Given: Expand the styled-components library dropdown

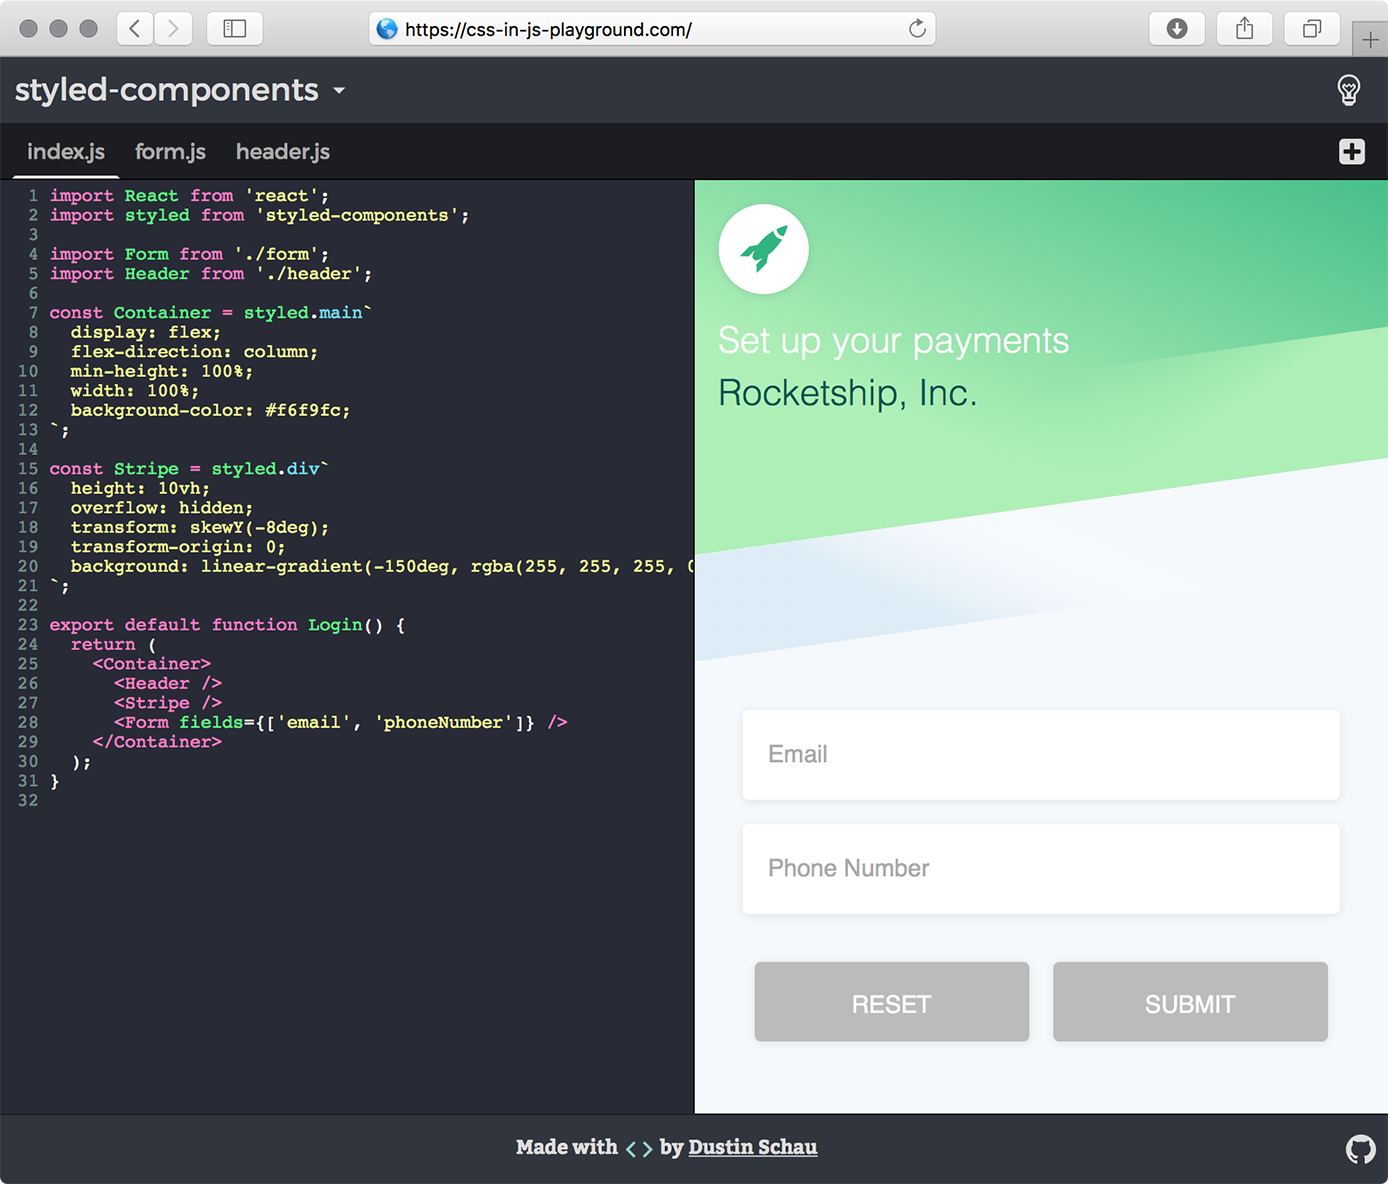Looking at the screenshot, I should click(180, 90).
